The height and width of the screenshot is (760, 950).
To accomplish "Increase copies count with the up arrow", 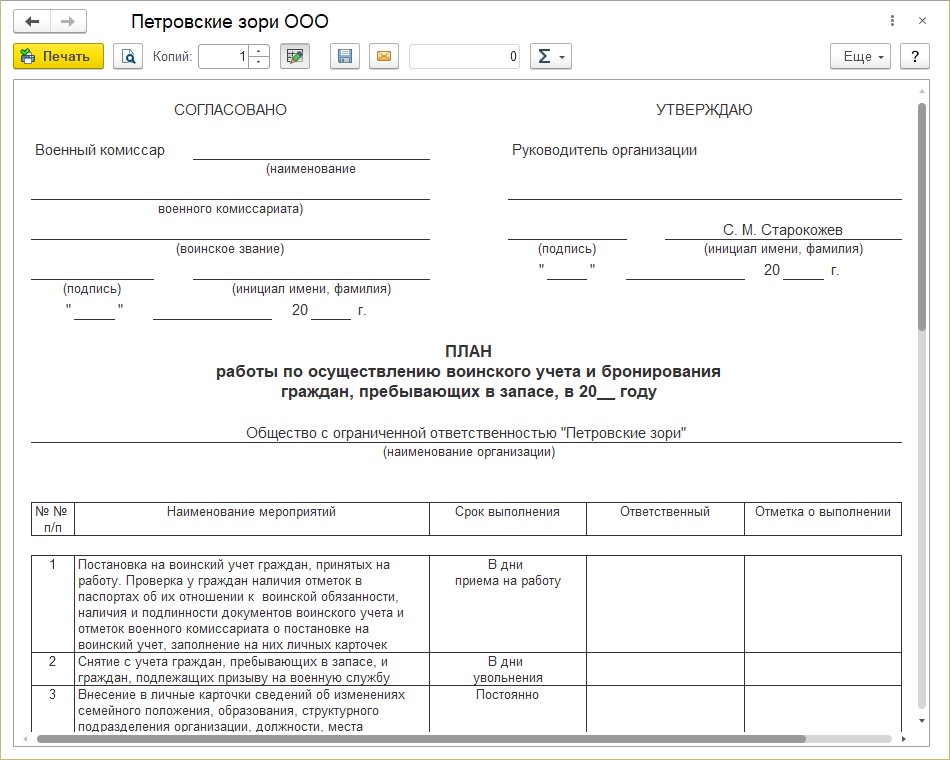I will pos(259,50).
